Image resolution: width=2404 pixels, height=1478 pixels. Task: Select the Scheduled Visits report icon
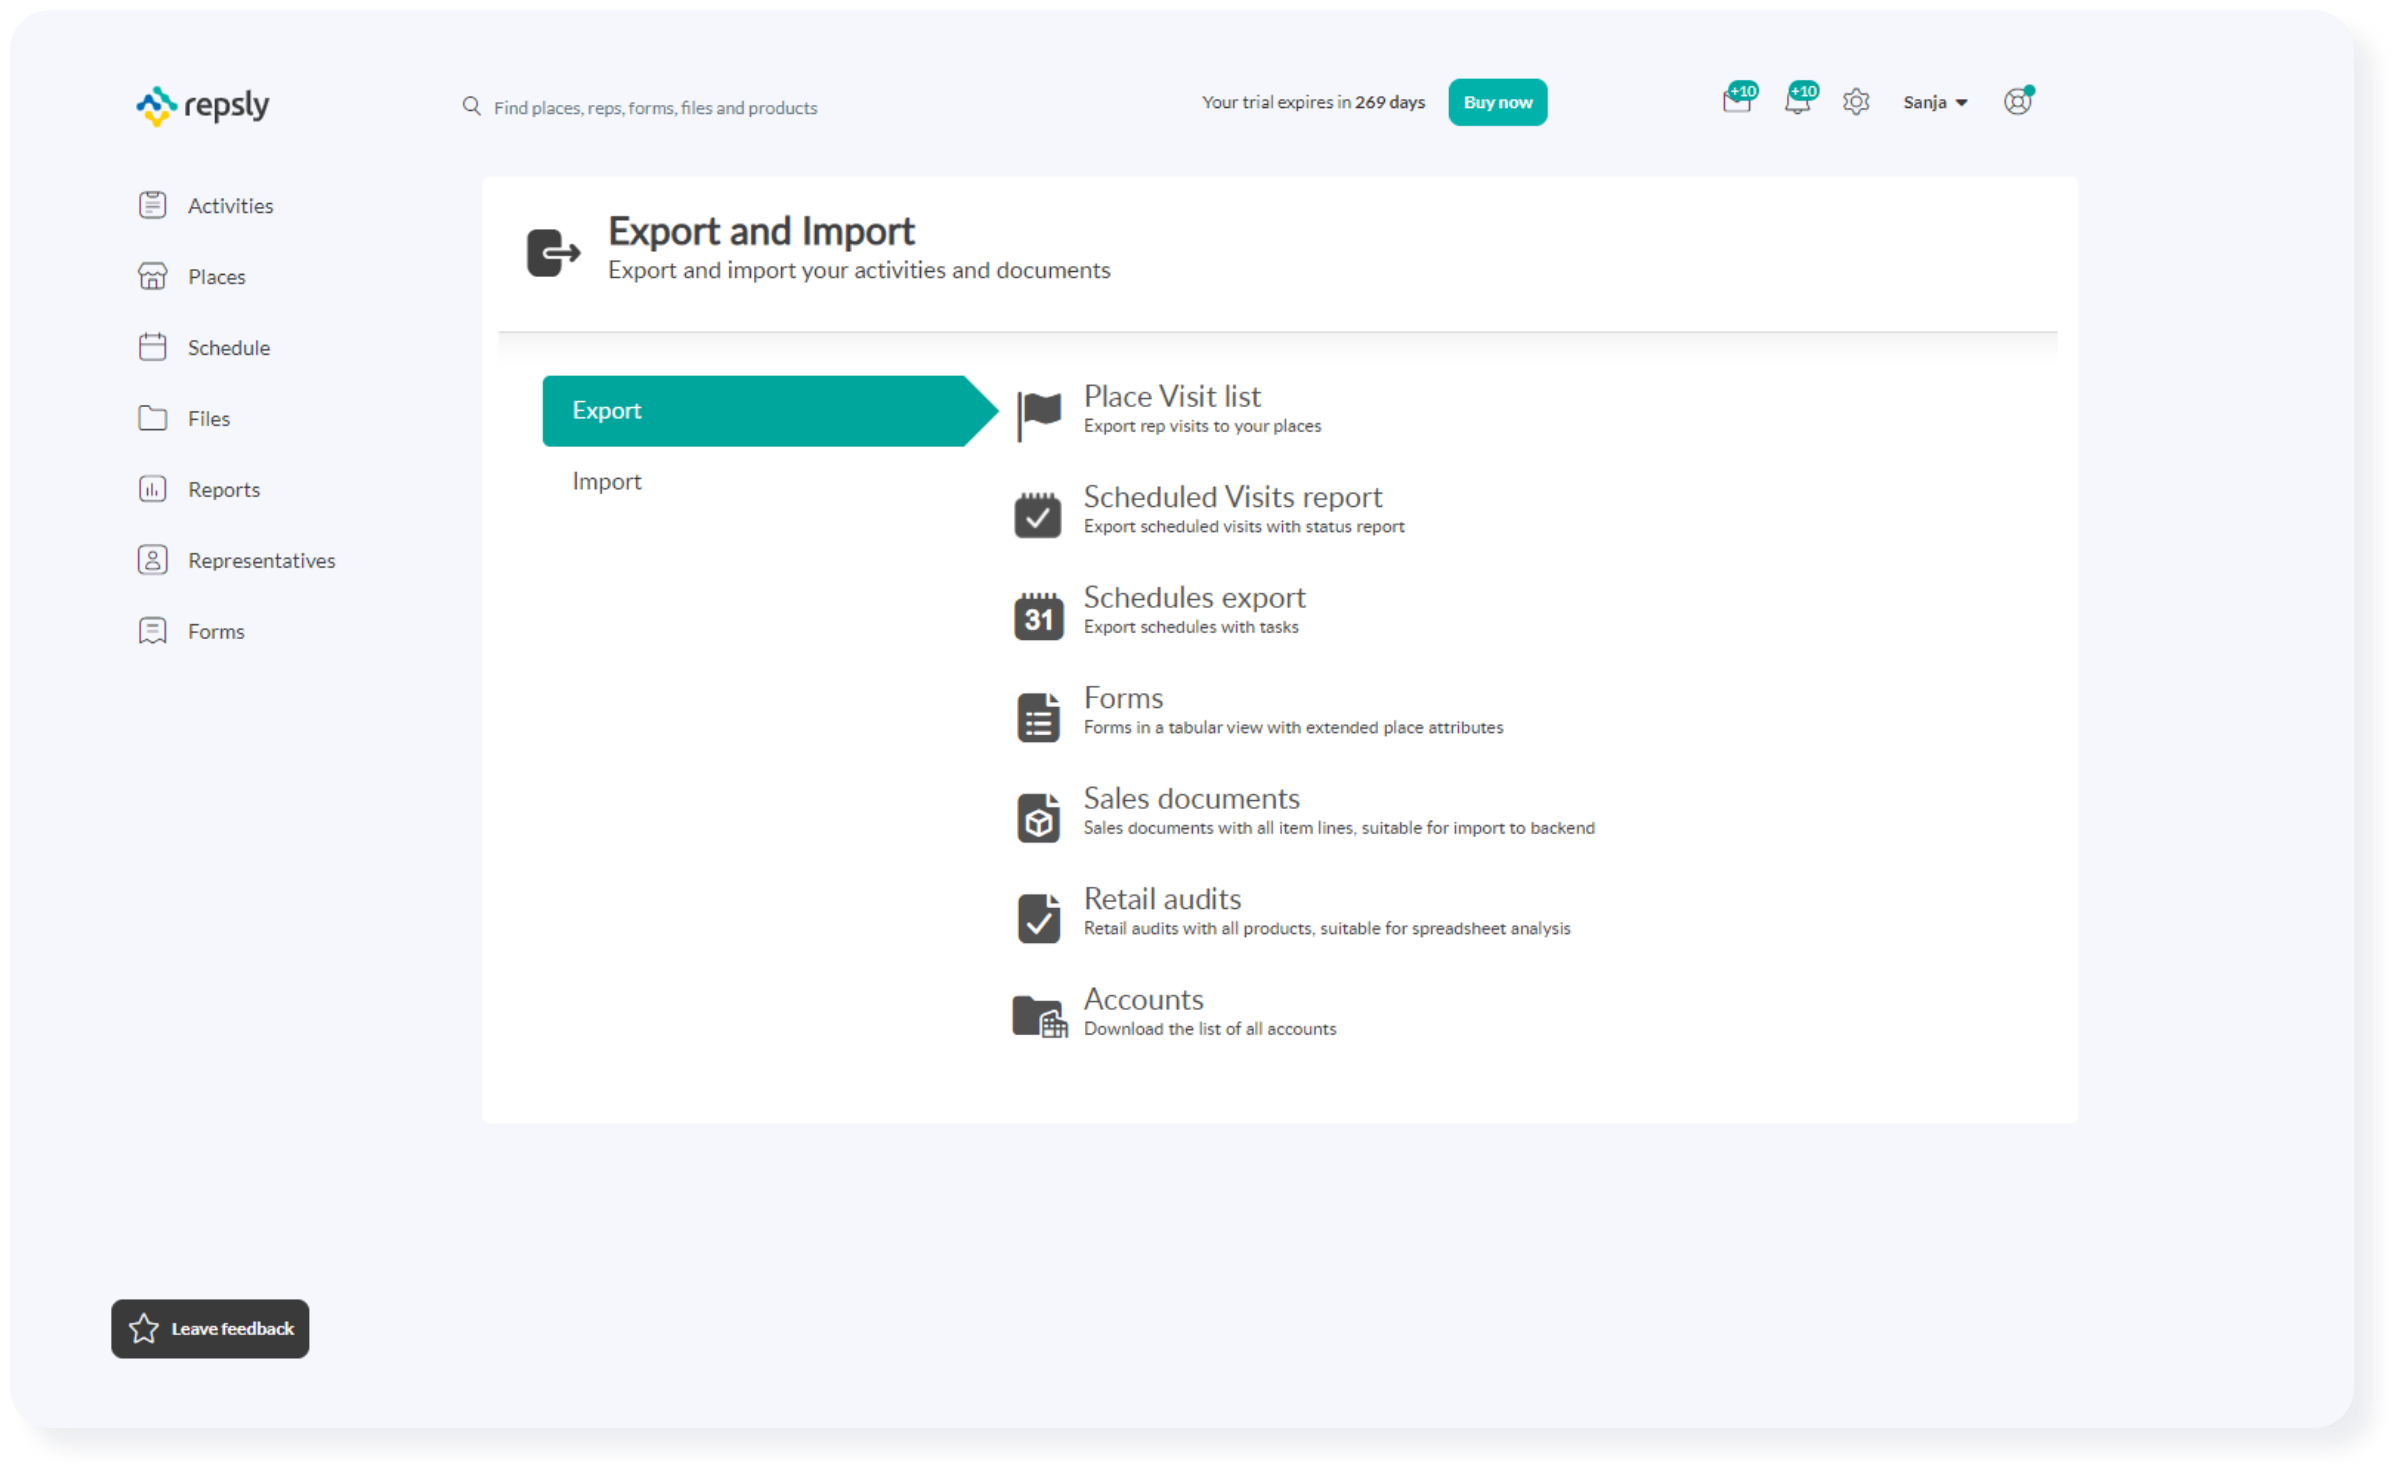pyautogui.click(x=1039, y=510)
